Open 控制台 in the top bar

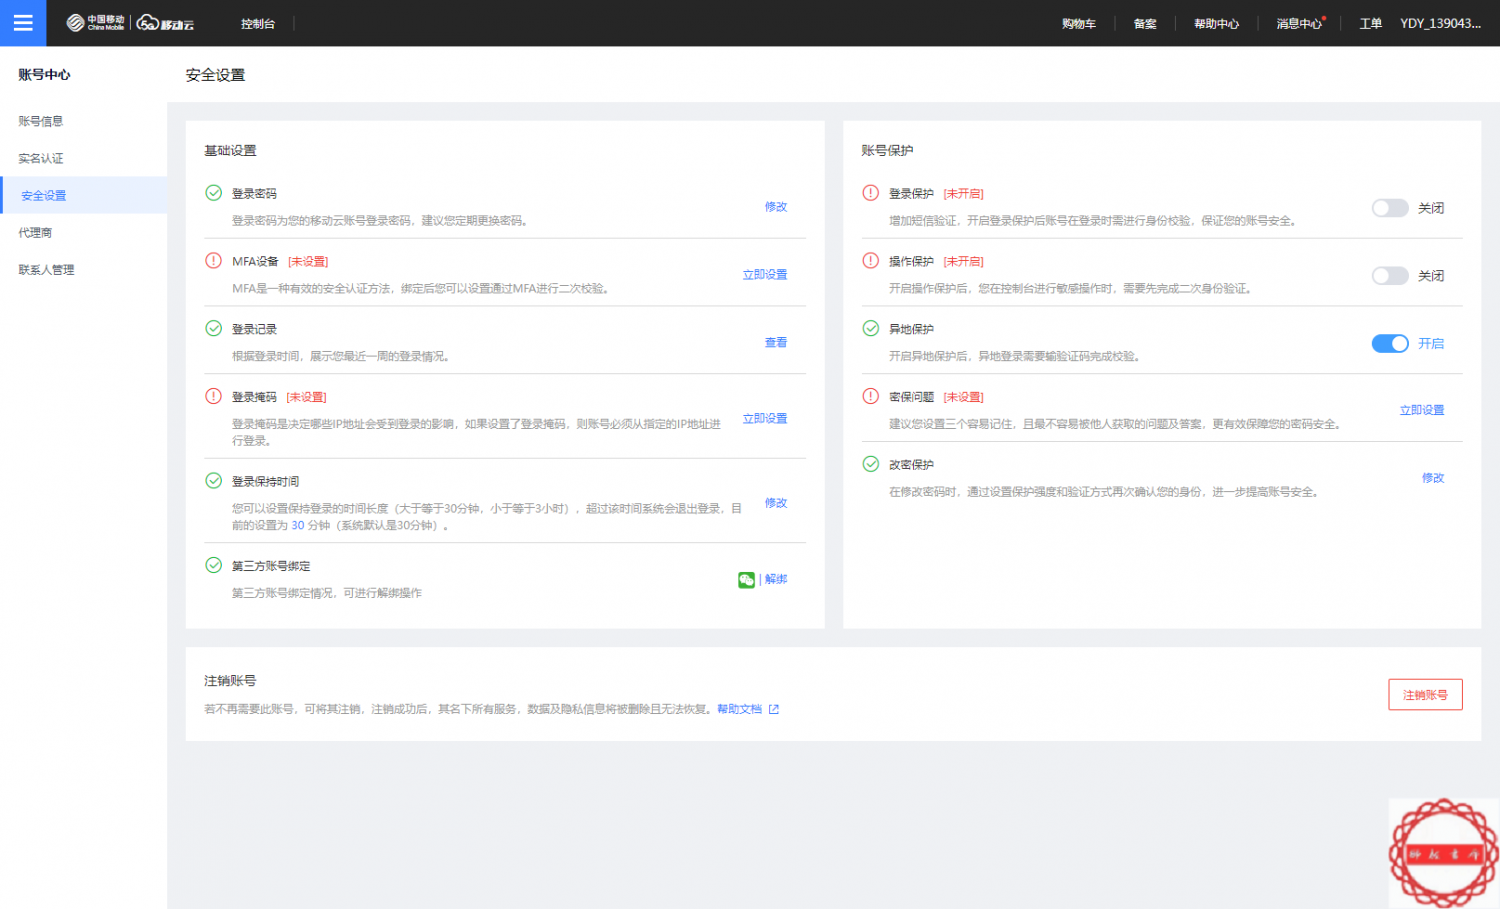258,24
